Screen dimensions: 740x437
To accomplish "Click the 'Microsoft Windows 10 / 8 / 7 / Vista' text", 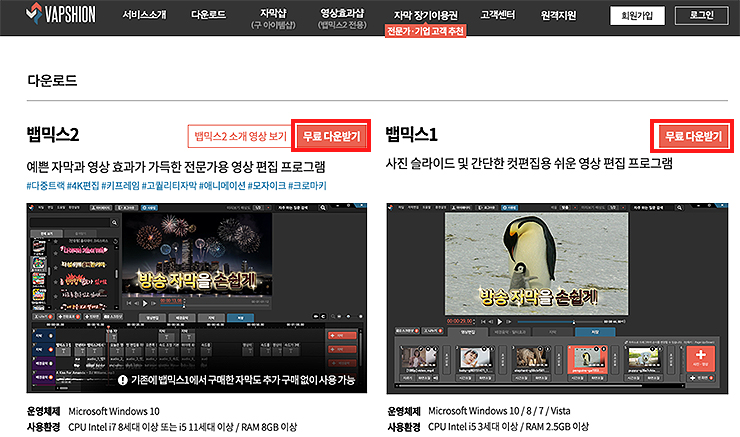I will [499, 411].
